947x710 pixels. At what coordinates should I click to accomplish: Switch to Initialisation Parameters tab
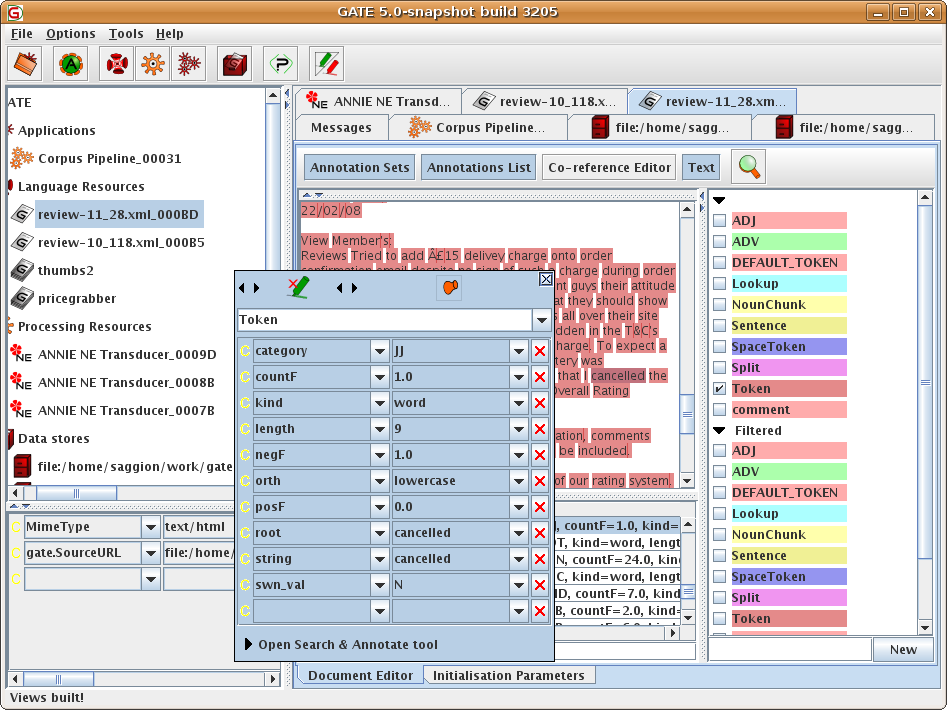[x=509, y=676]
